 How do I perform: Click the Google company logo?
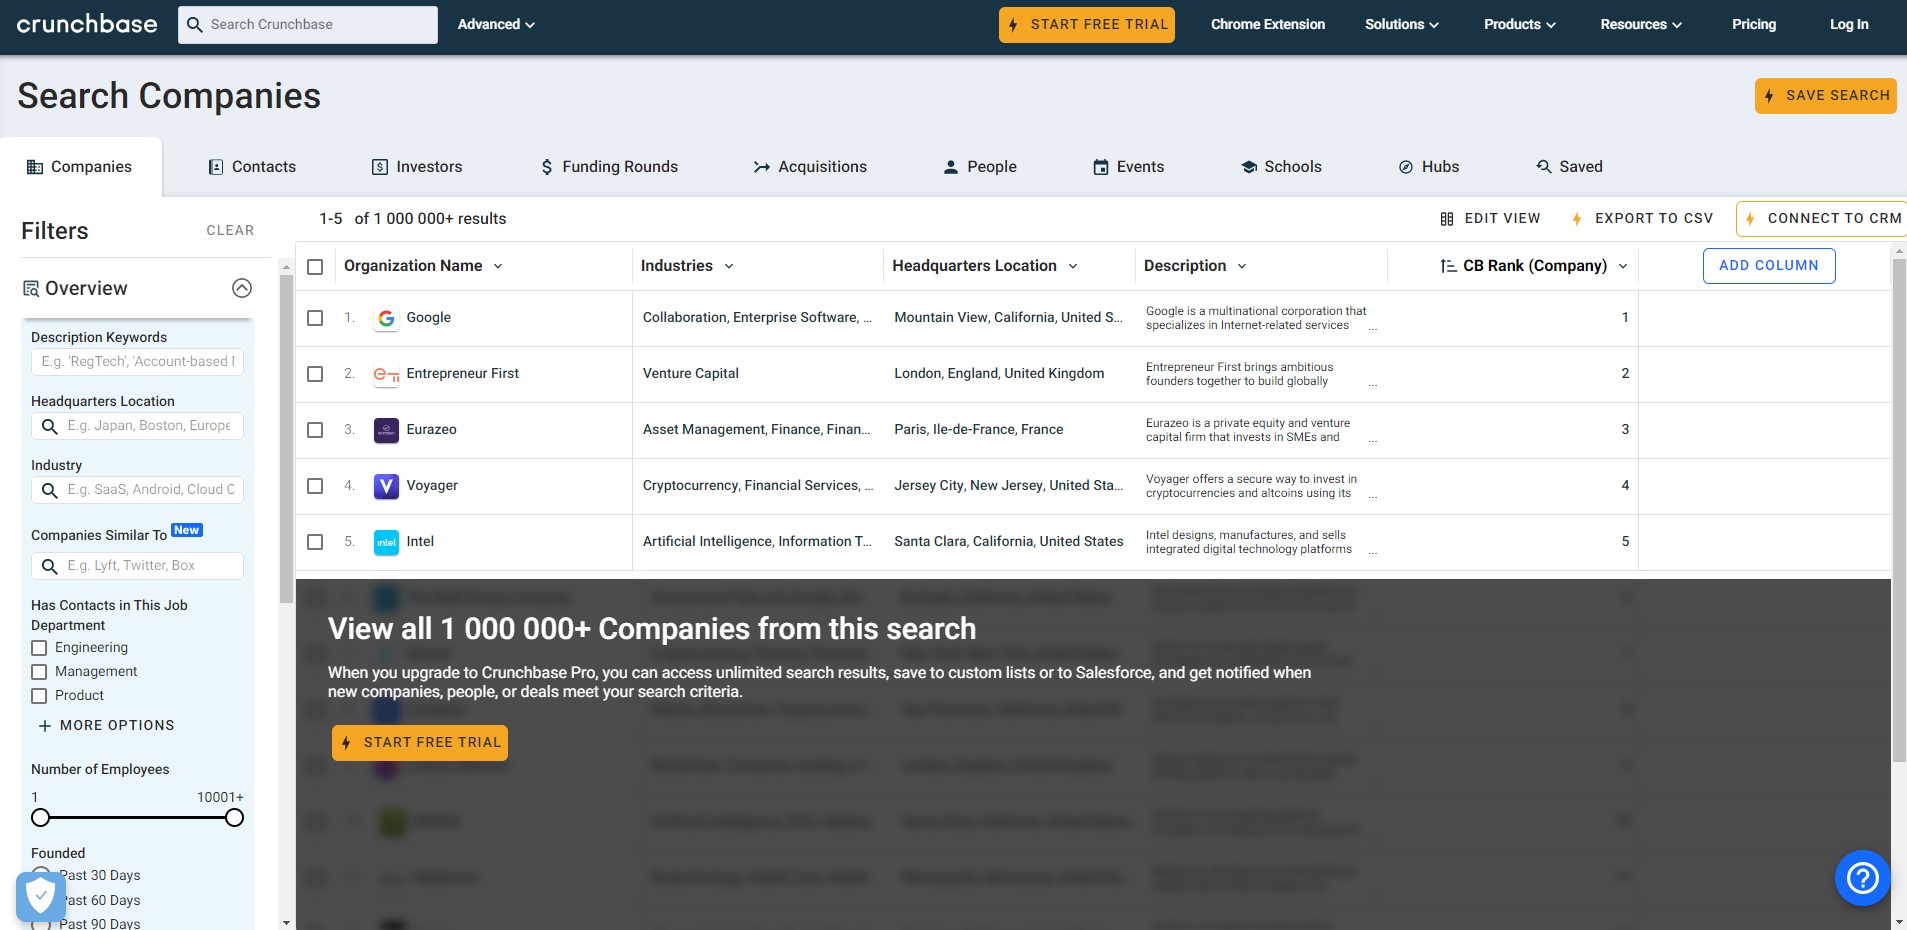[x=386, y=318]
